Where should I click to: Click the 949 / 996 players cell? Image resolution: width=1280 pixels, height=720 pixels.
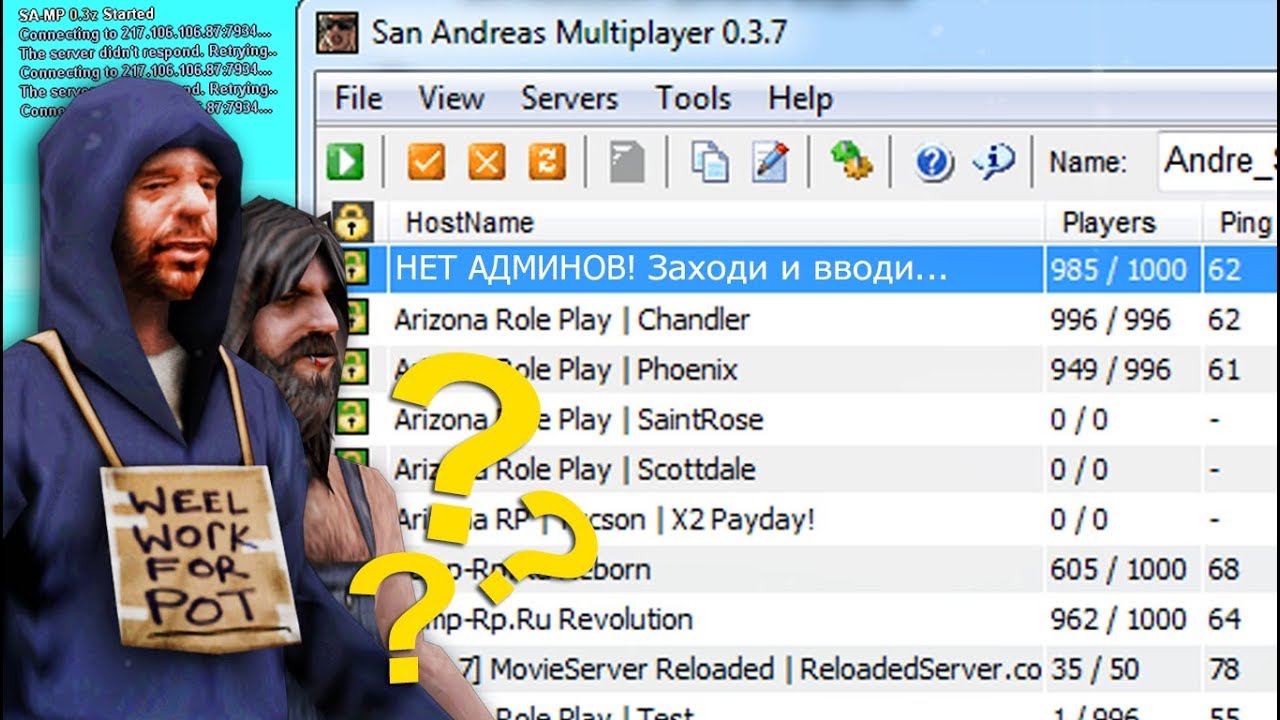tap(1110, 369)
